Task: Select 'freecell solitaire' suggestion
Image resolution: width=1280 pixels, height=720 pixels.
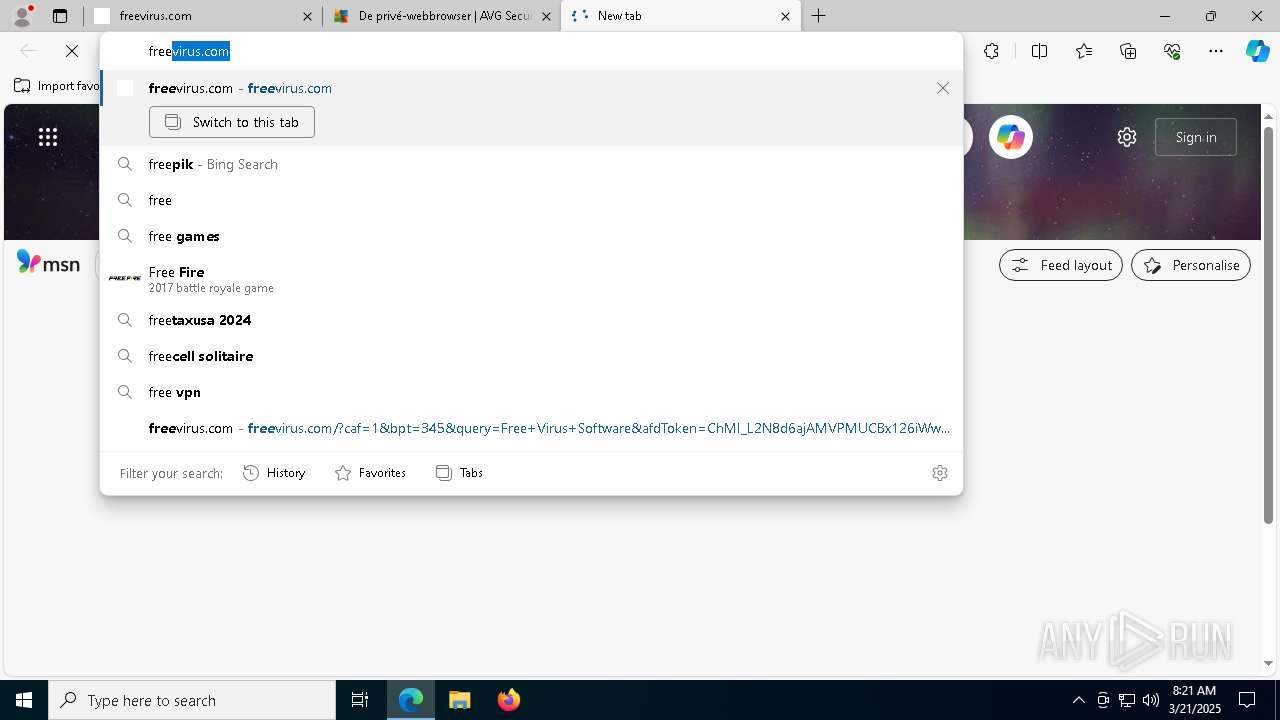Action: click(530, 356)
